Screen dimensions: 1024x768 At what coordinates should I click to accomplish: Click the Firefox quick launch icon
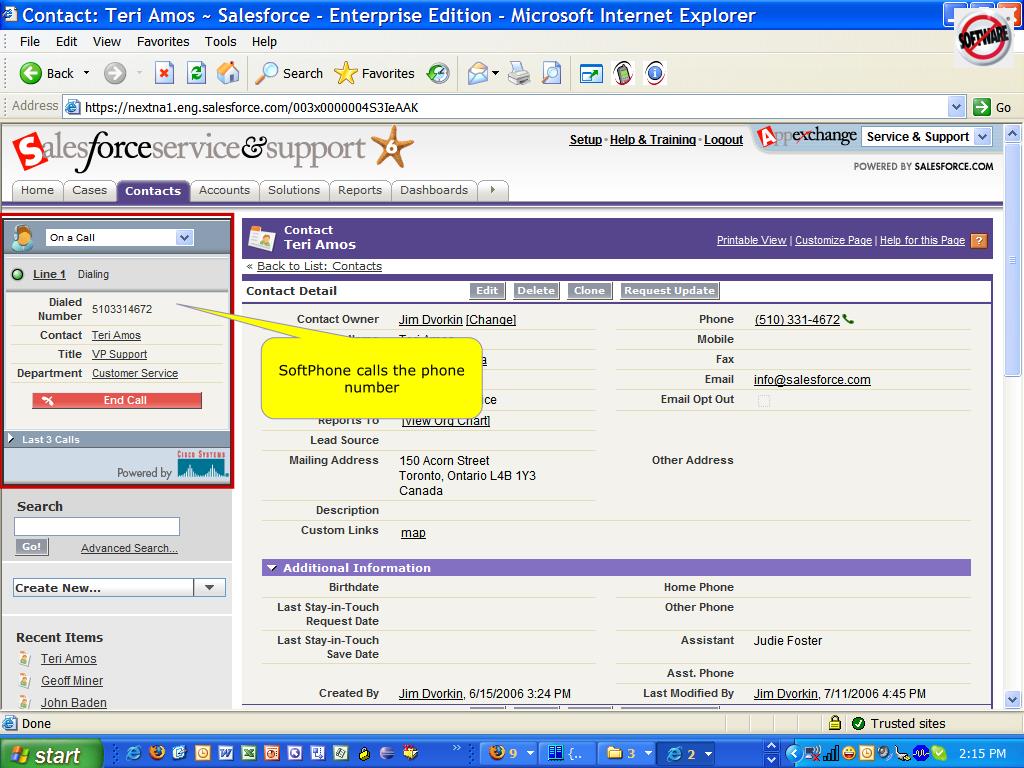click(x=157, y=753)
